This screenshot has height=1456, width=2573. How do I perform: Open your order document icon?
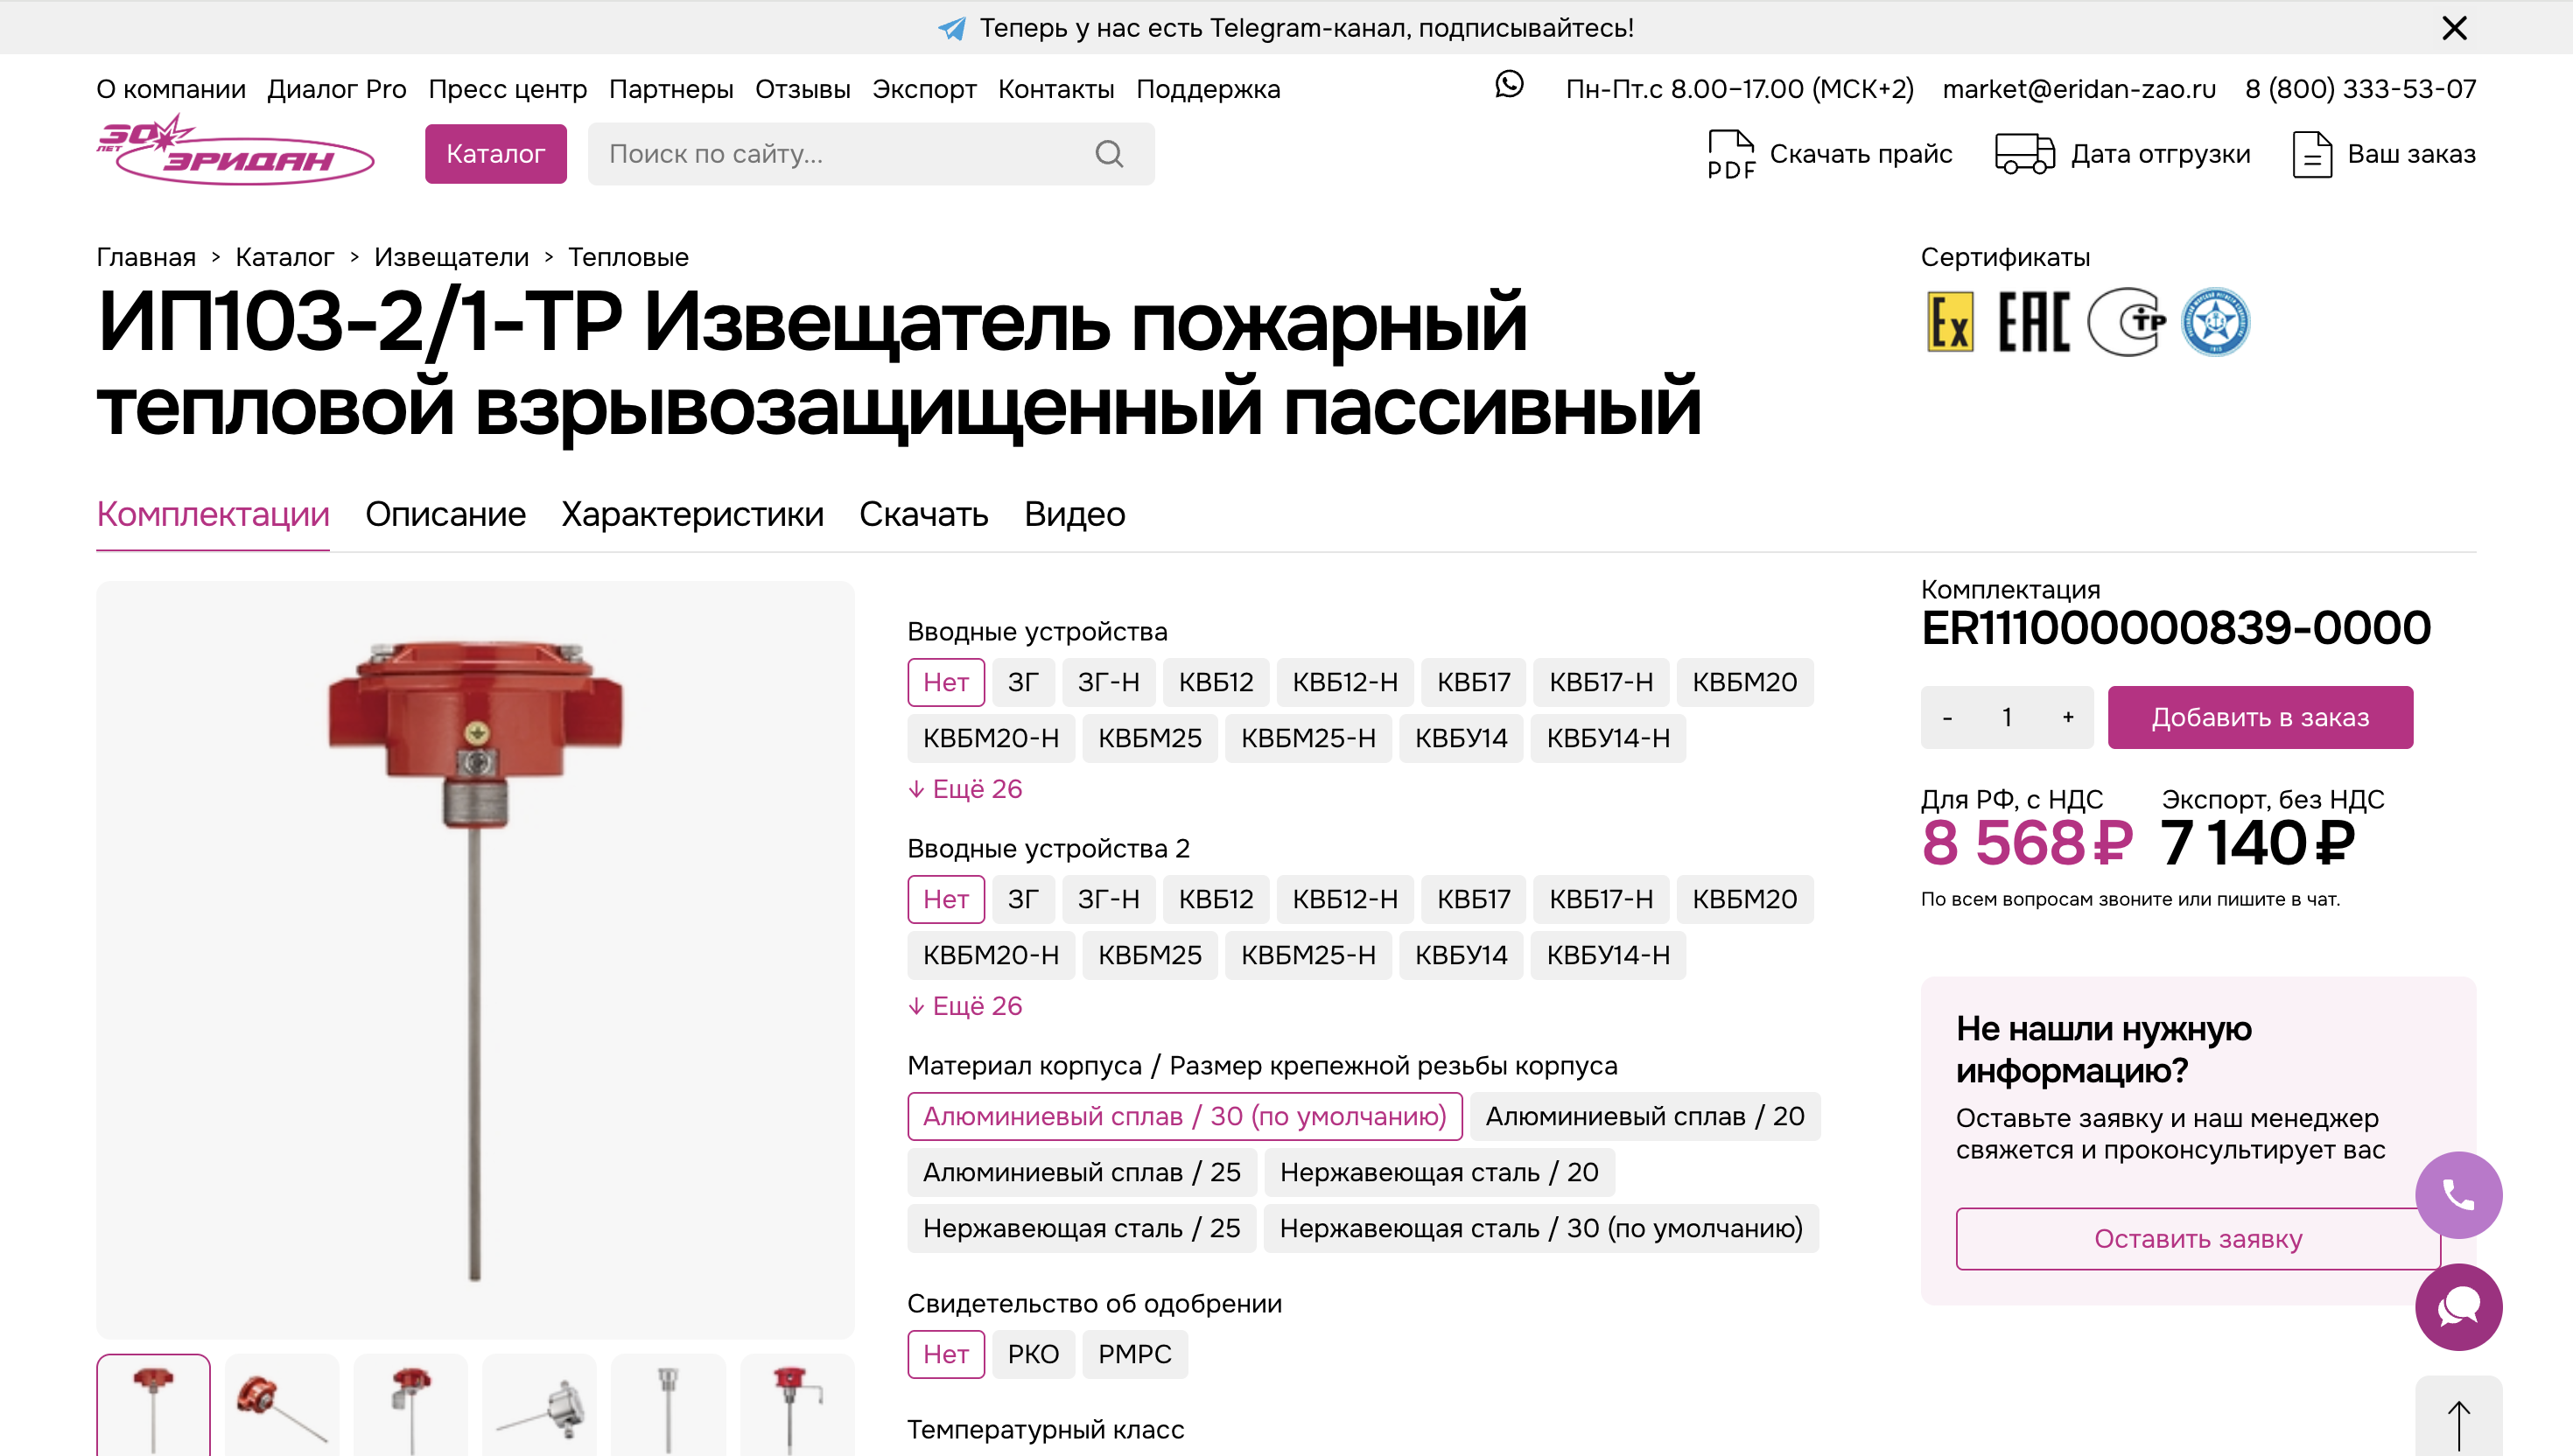point(2312,154)
